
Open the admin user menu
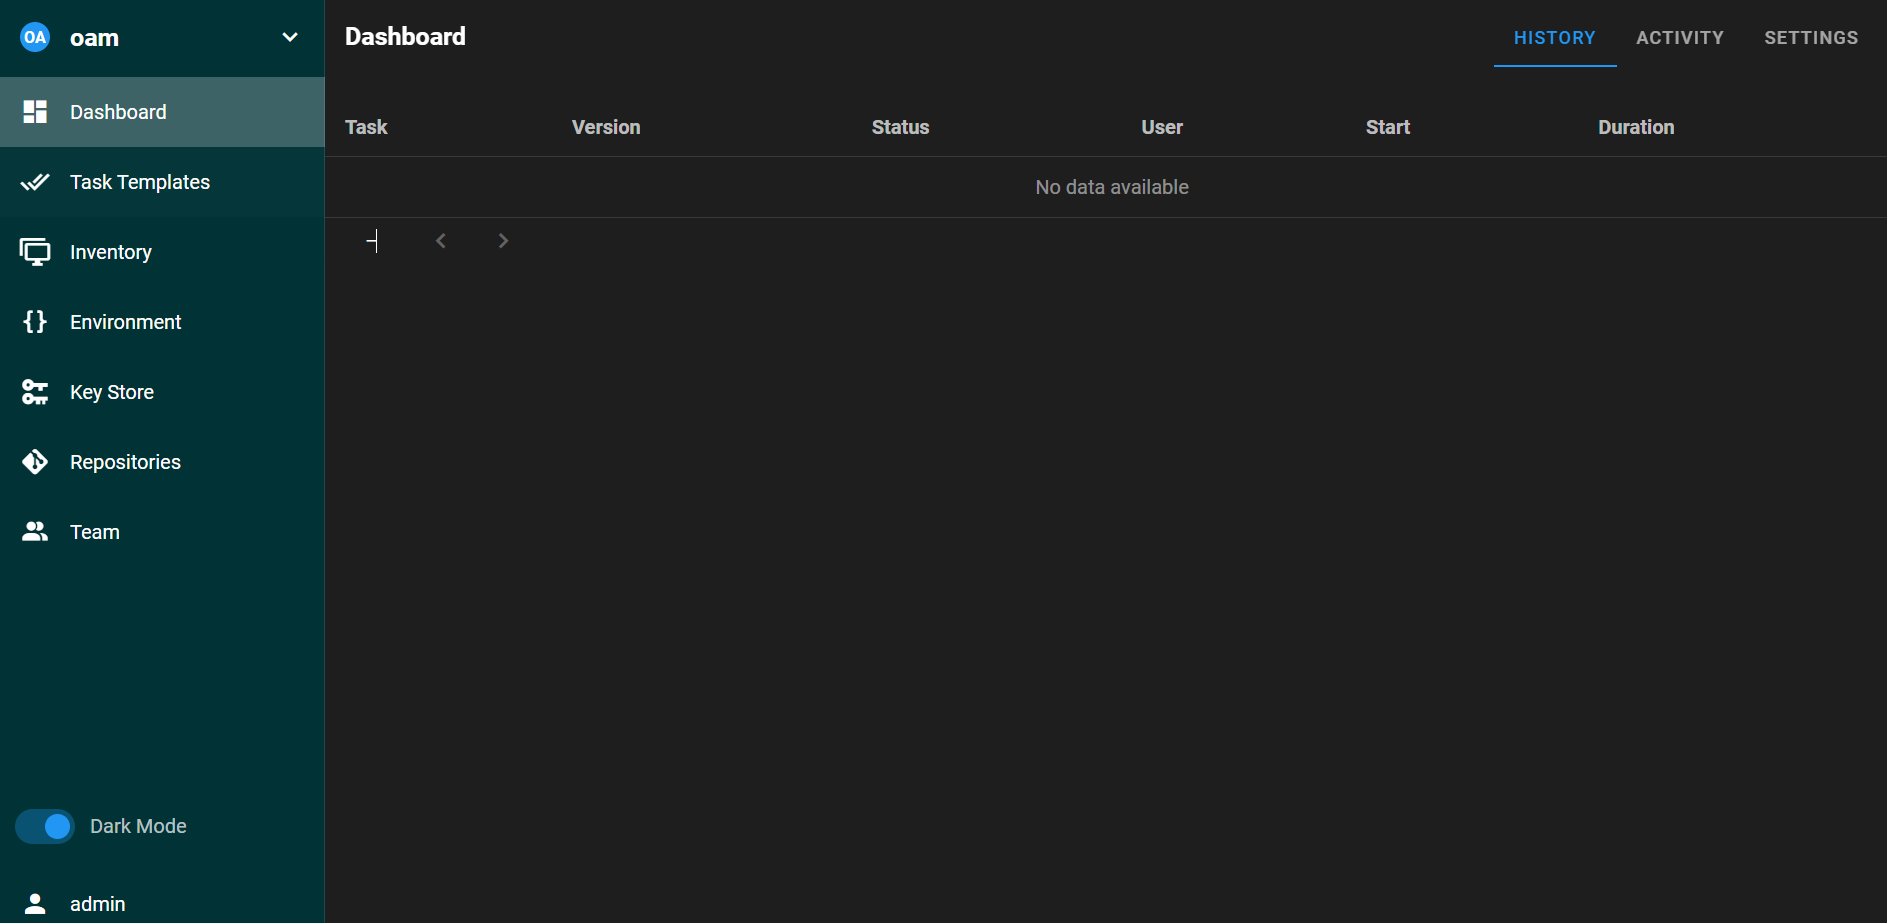click(x=98, y=904)
